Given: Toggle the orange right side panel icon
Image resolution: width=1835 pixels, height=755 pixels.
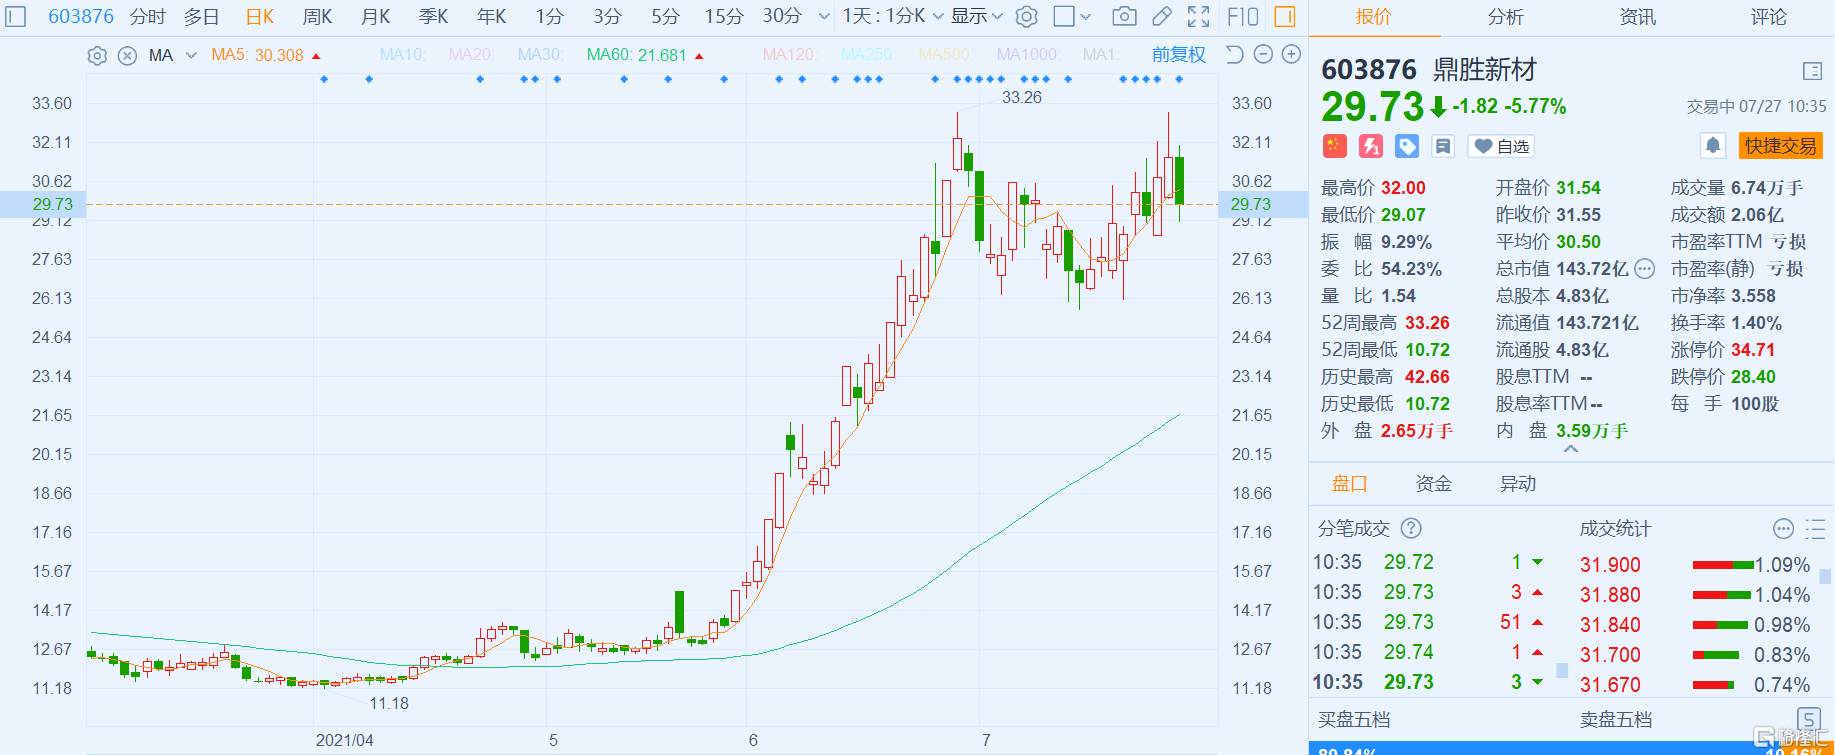Looking at the screenshot, I should [1285, 17].
